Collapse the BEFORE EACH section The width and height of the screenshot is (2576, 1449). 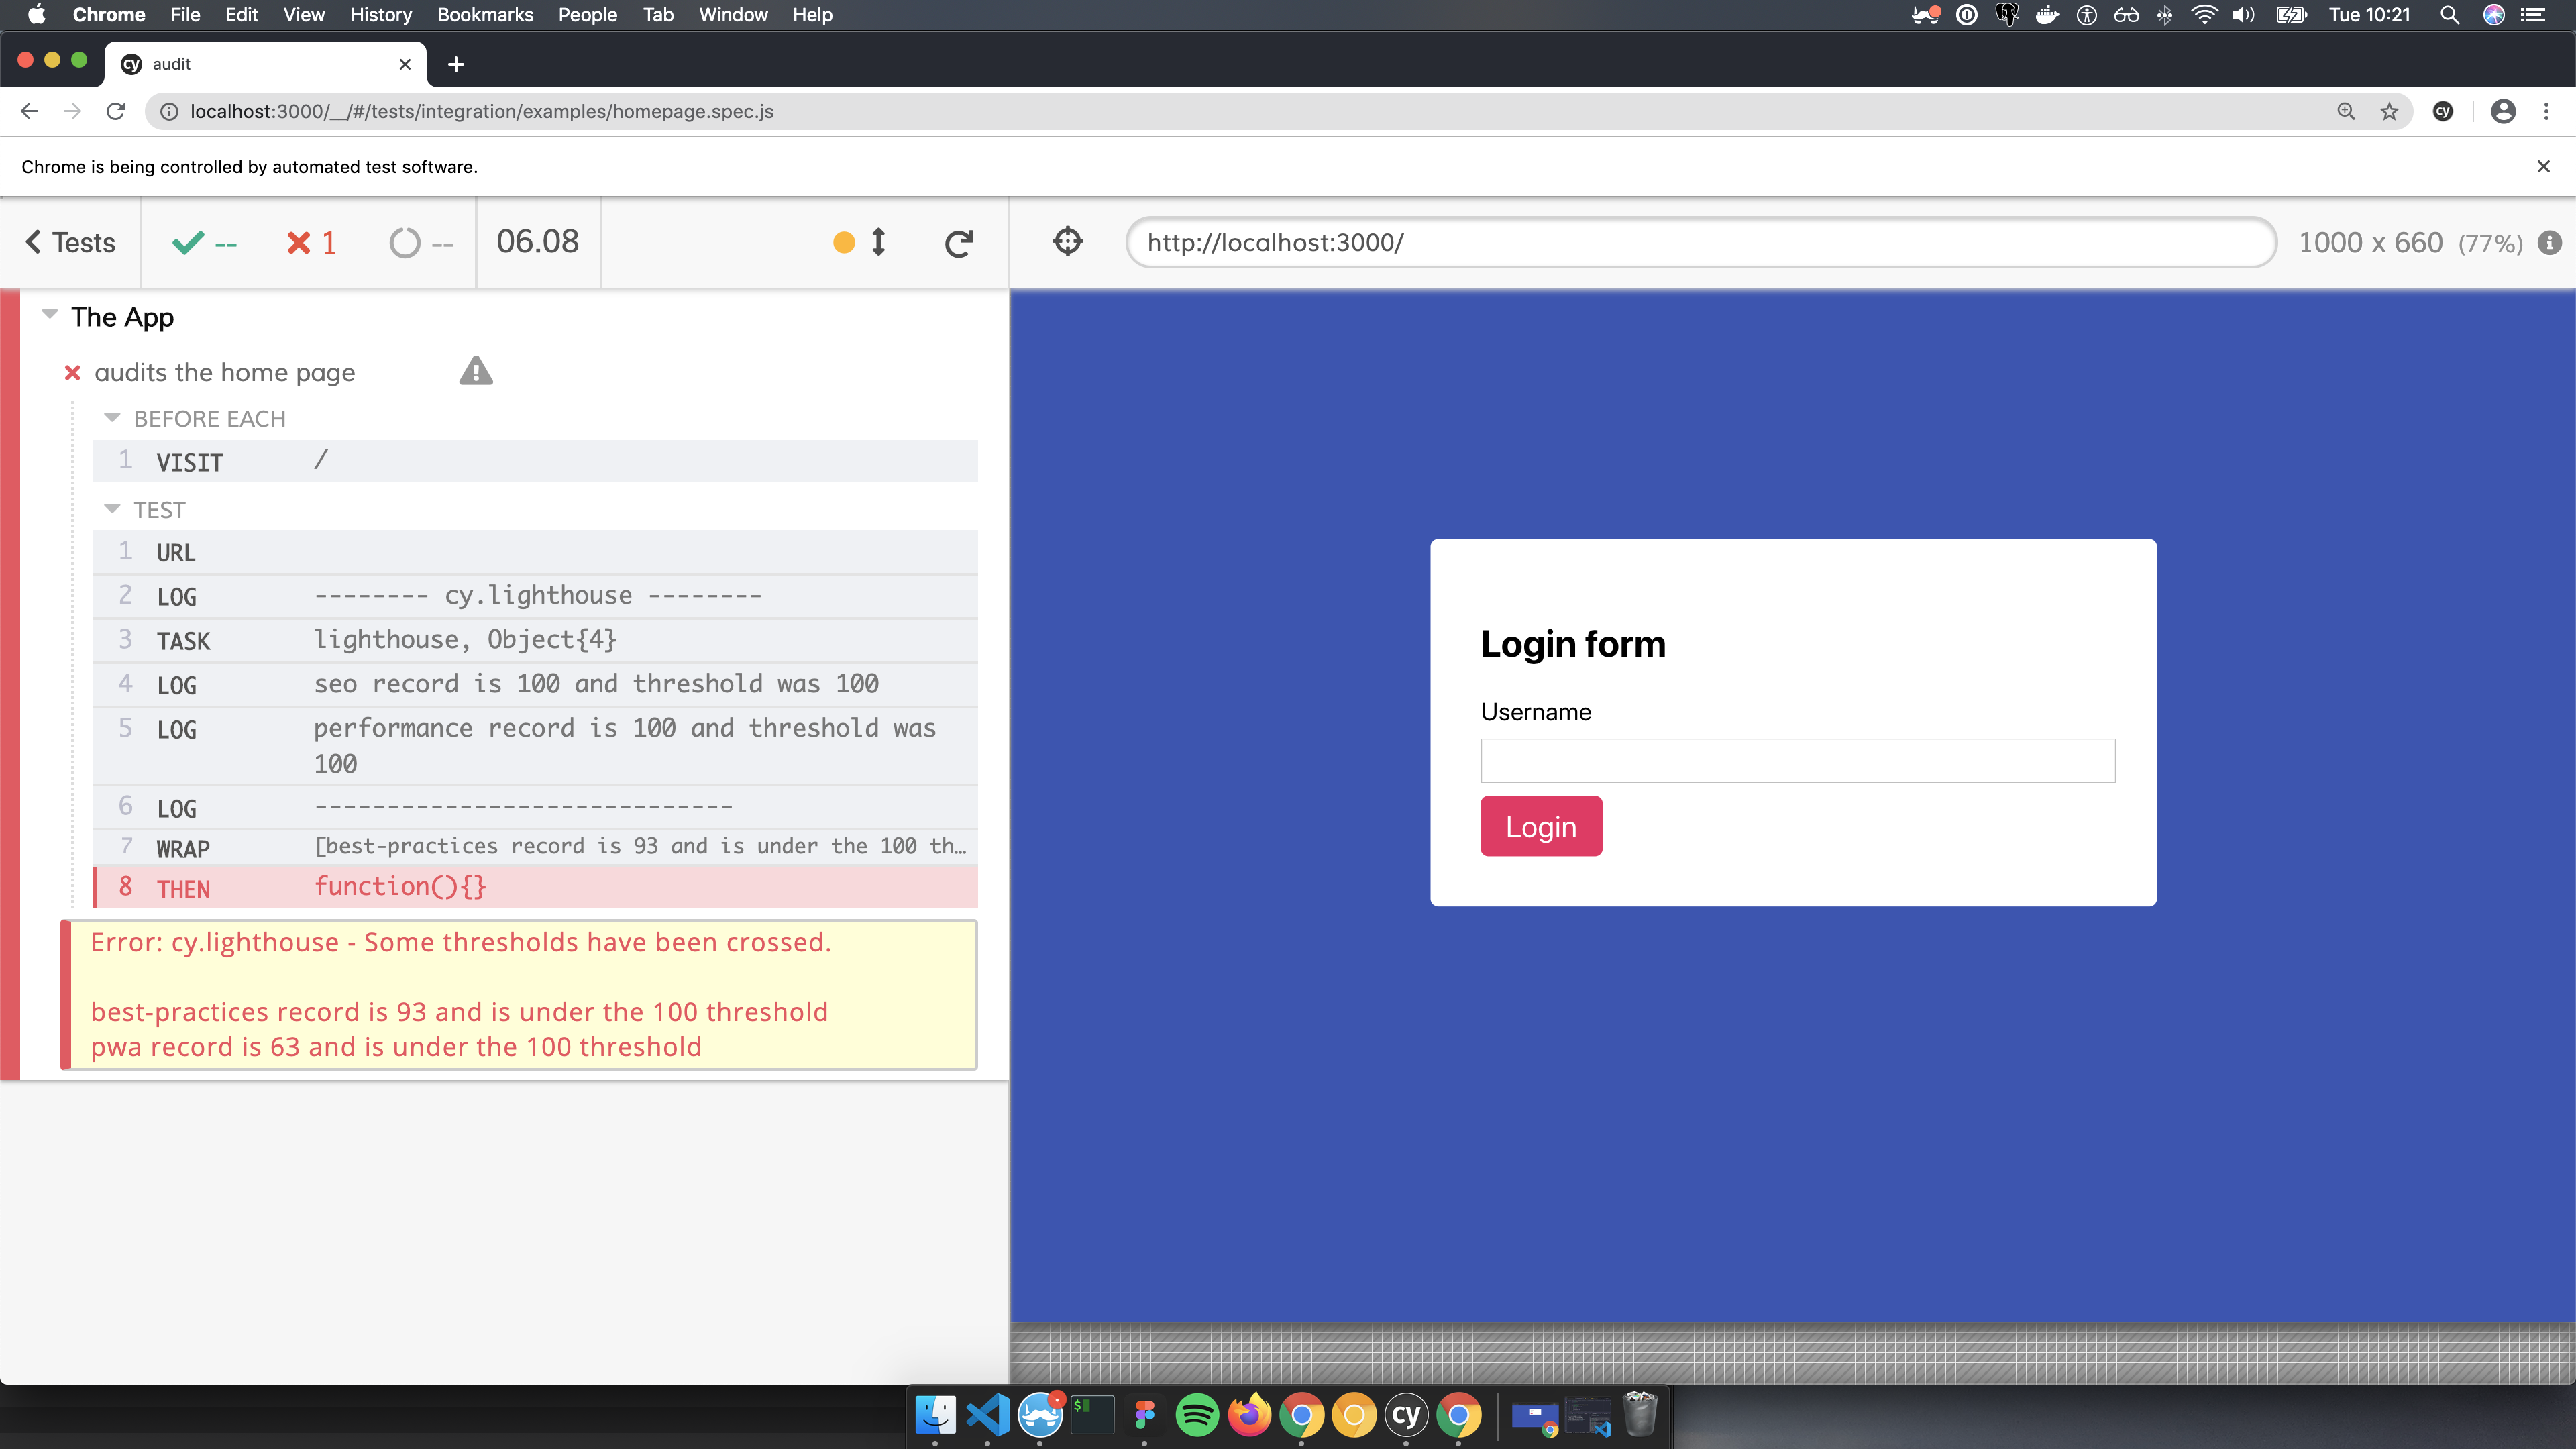pos(112,418)
